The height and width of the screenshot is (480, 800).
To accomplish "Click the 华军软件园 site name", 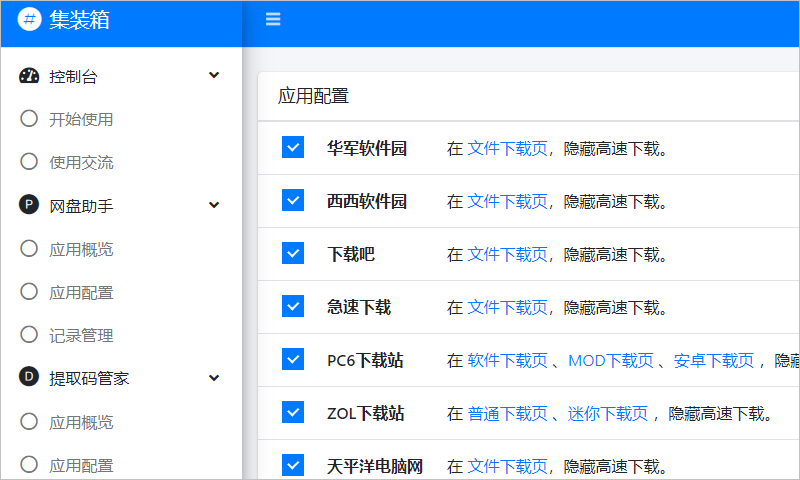I will coord(367,148).
